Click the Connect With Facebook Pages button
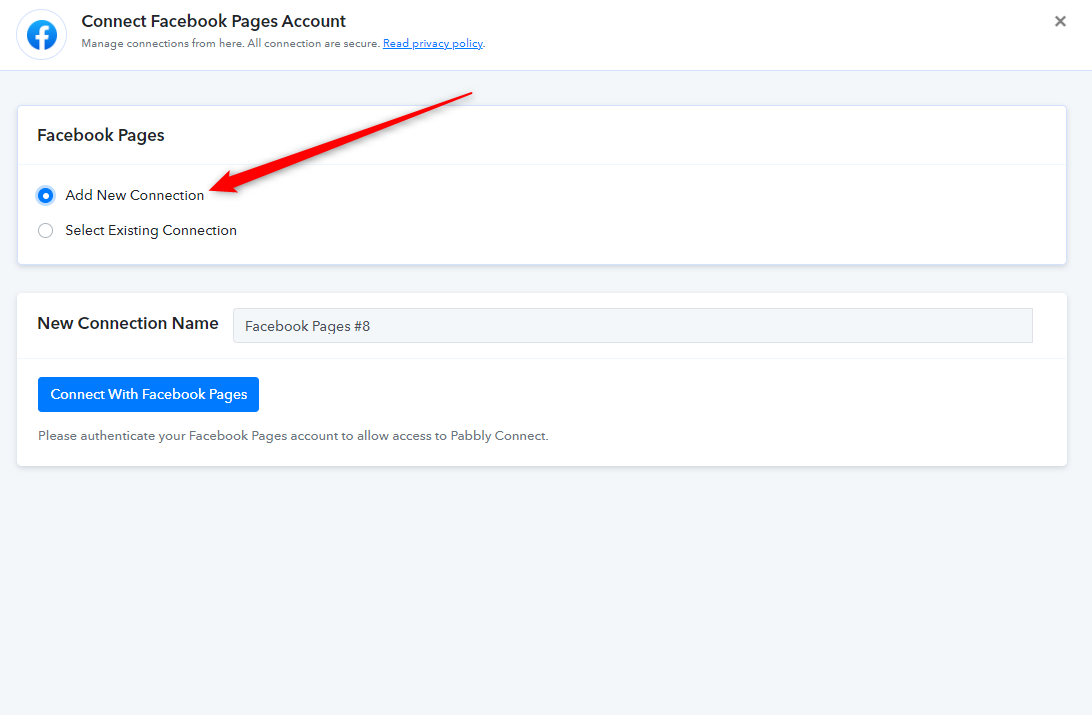This screenshot has width=1092, height=715. (x=148, y=394)
